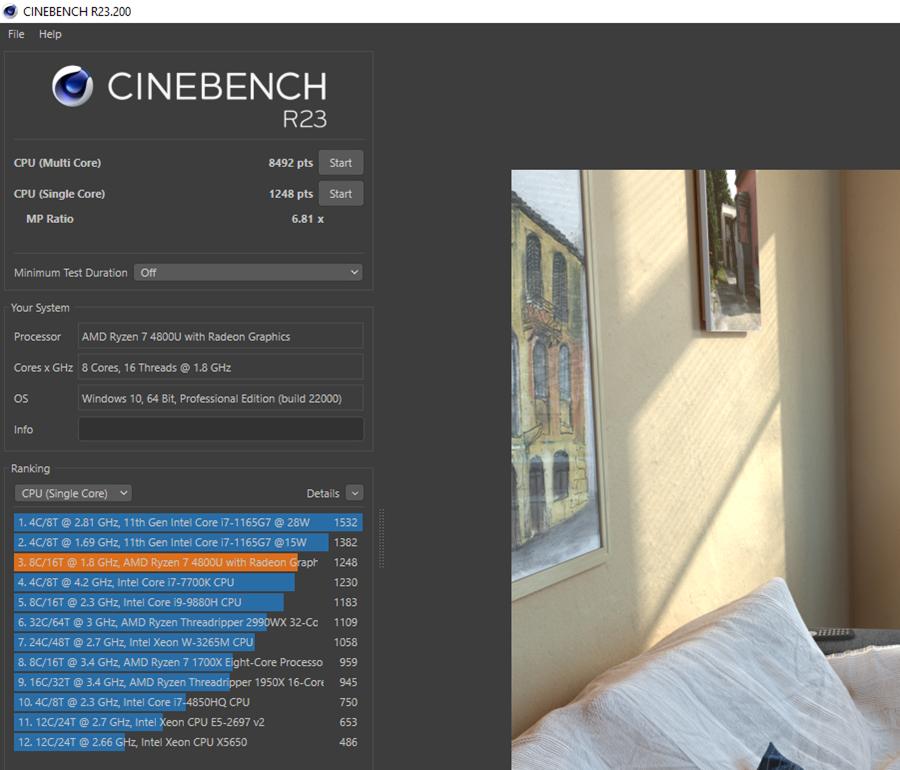This screenshot has height=770, width=900.
Task: Click the 486 ranking score value
Action: coord(348,742)
